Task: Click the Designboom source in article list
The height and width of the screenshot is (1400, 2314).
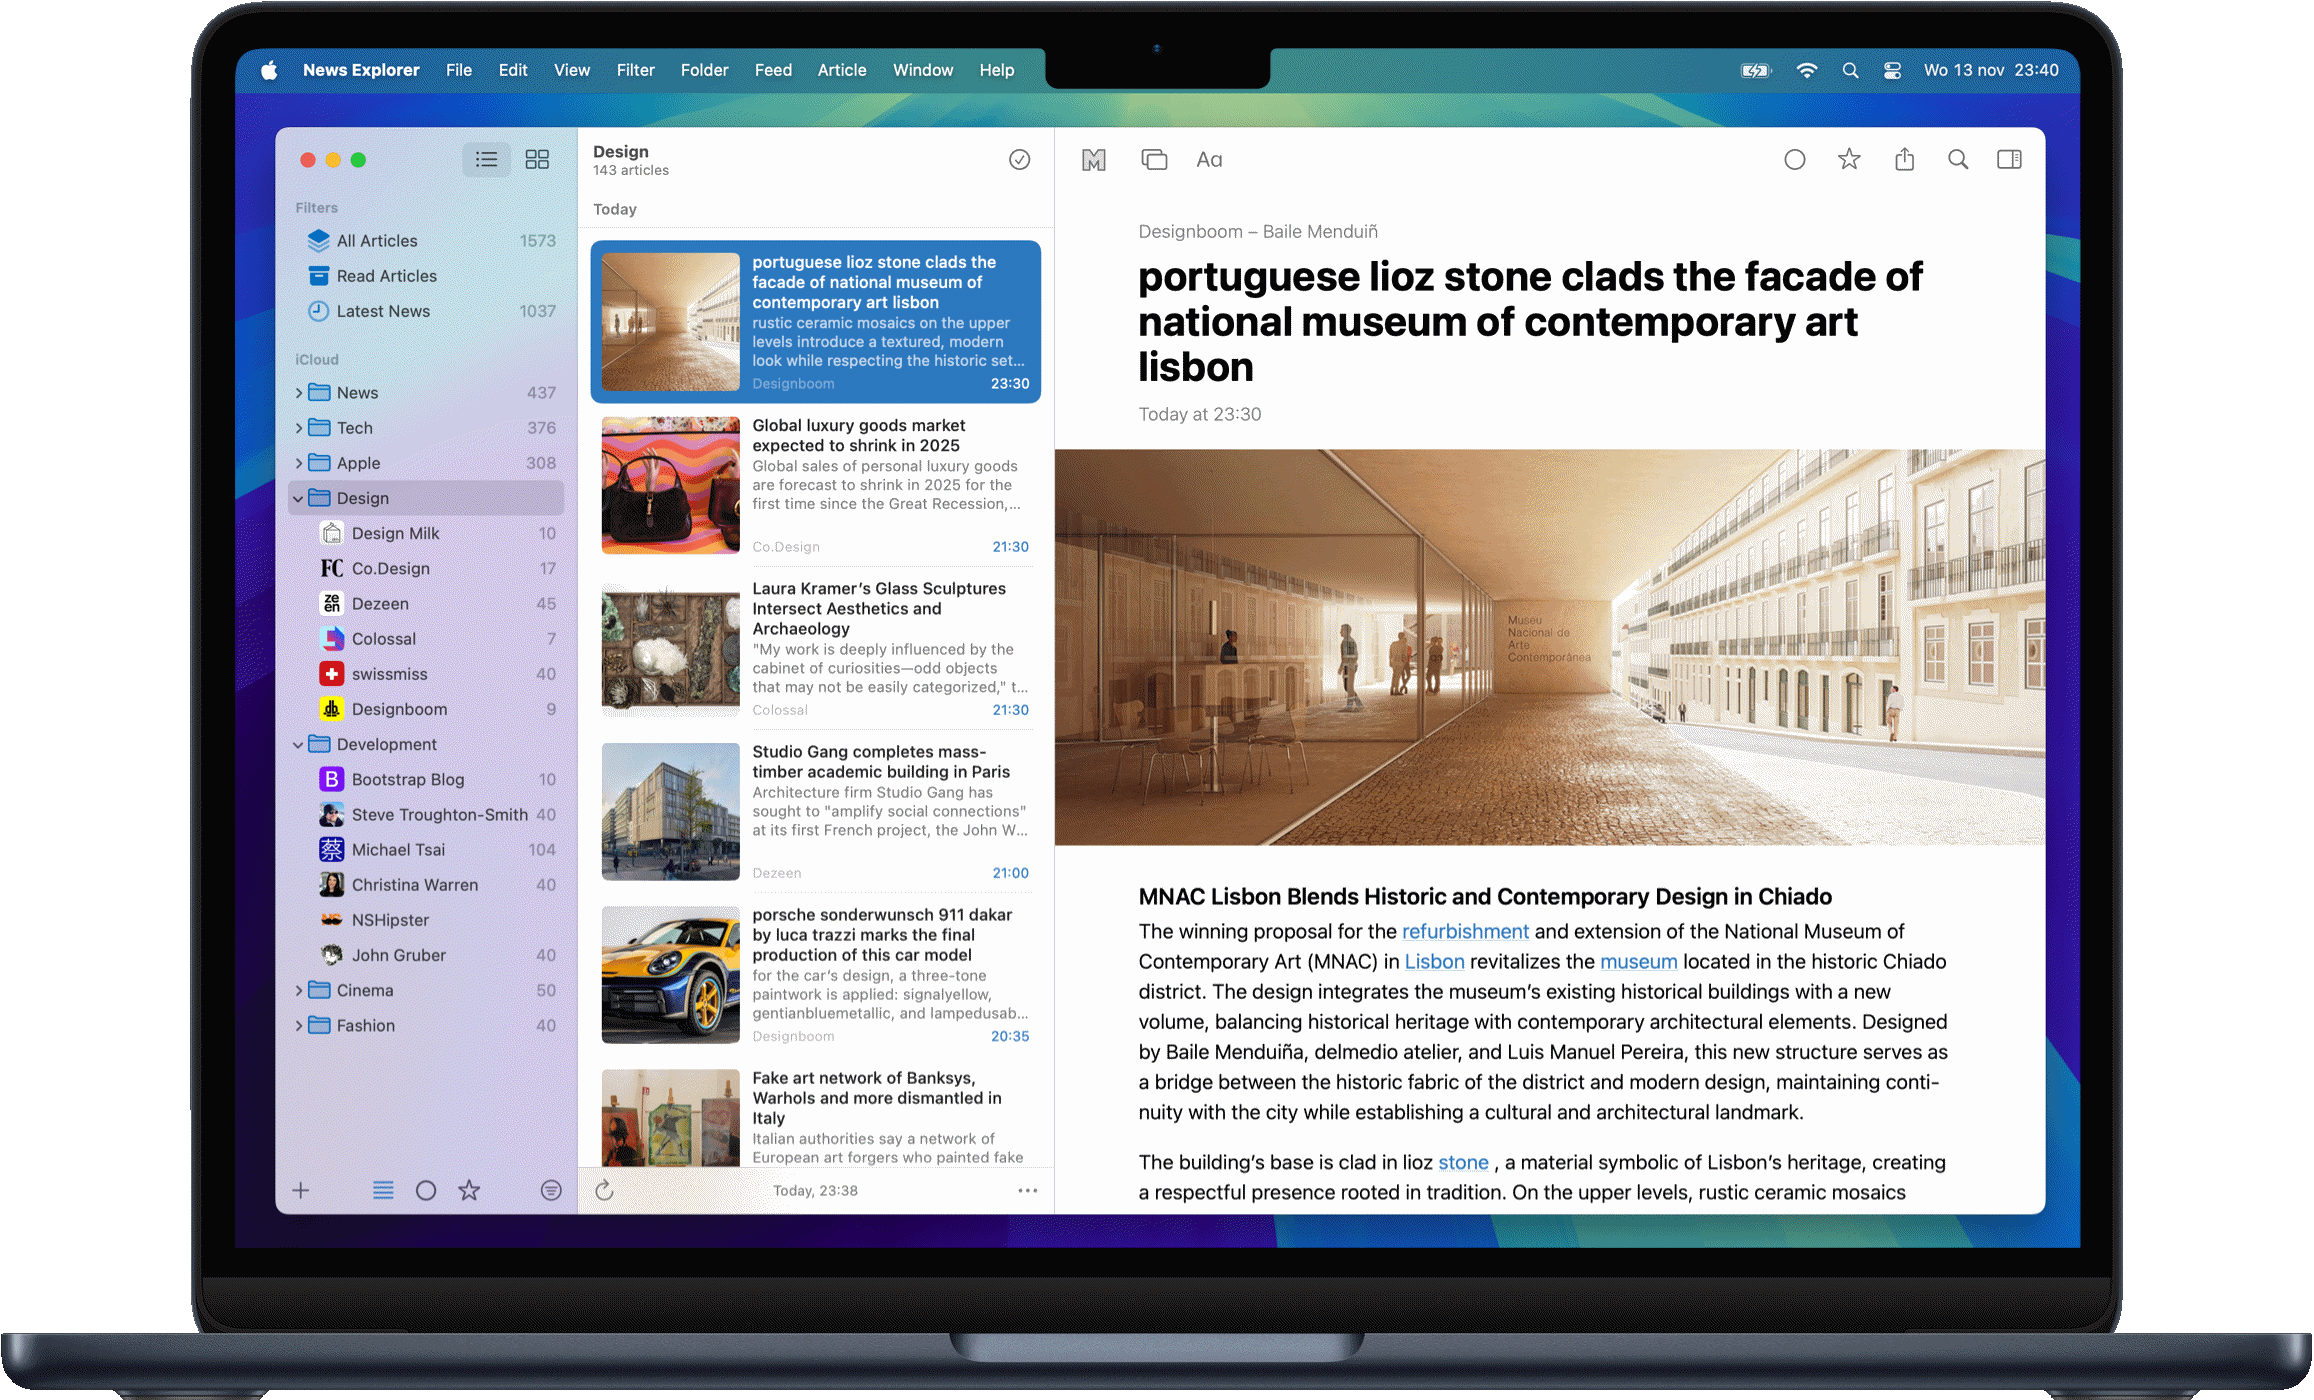Action: point(792,383)
